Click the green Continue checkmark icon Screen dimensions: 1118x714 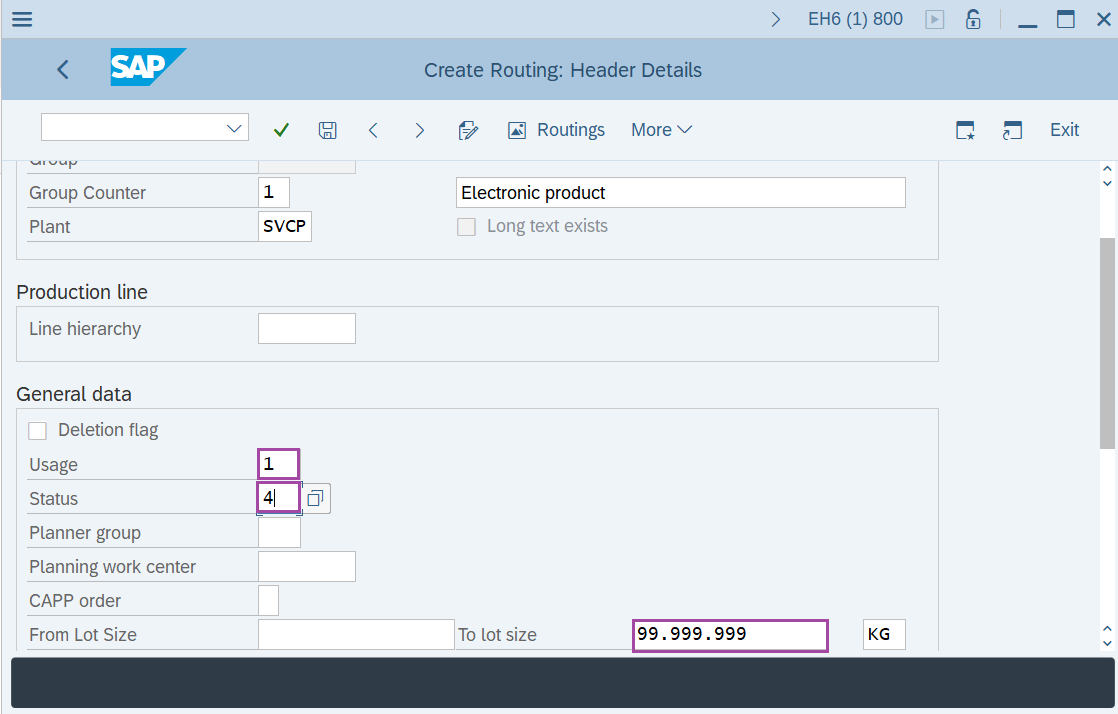[x=281, y=129]
